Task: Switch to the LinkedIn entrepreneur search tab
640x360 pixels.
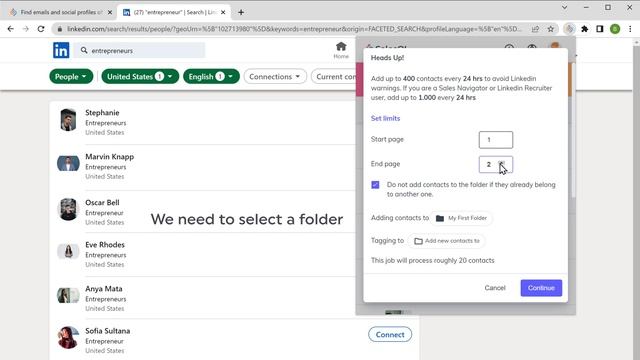Action: [174, 12]
